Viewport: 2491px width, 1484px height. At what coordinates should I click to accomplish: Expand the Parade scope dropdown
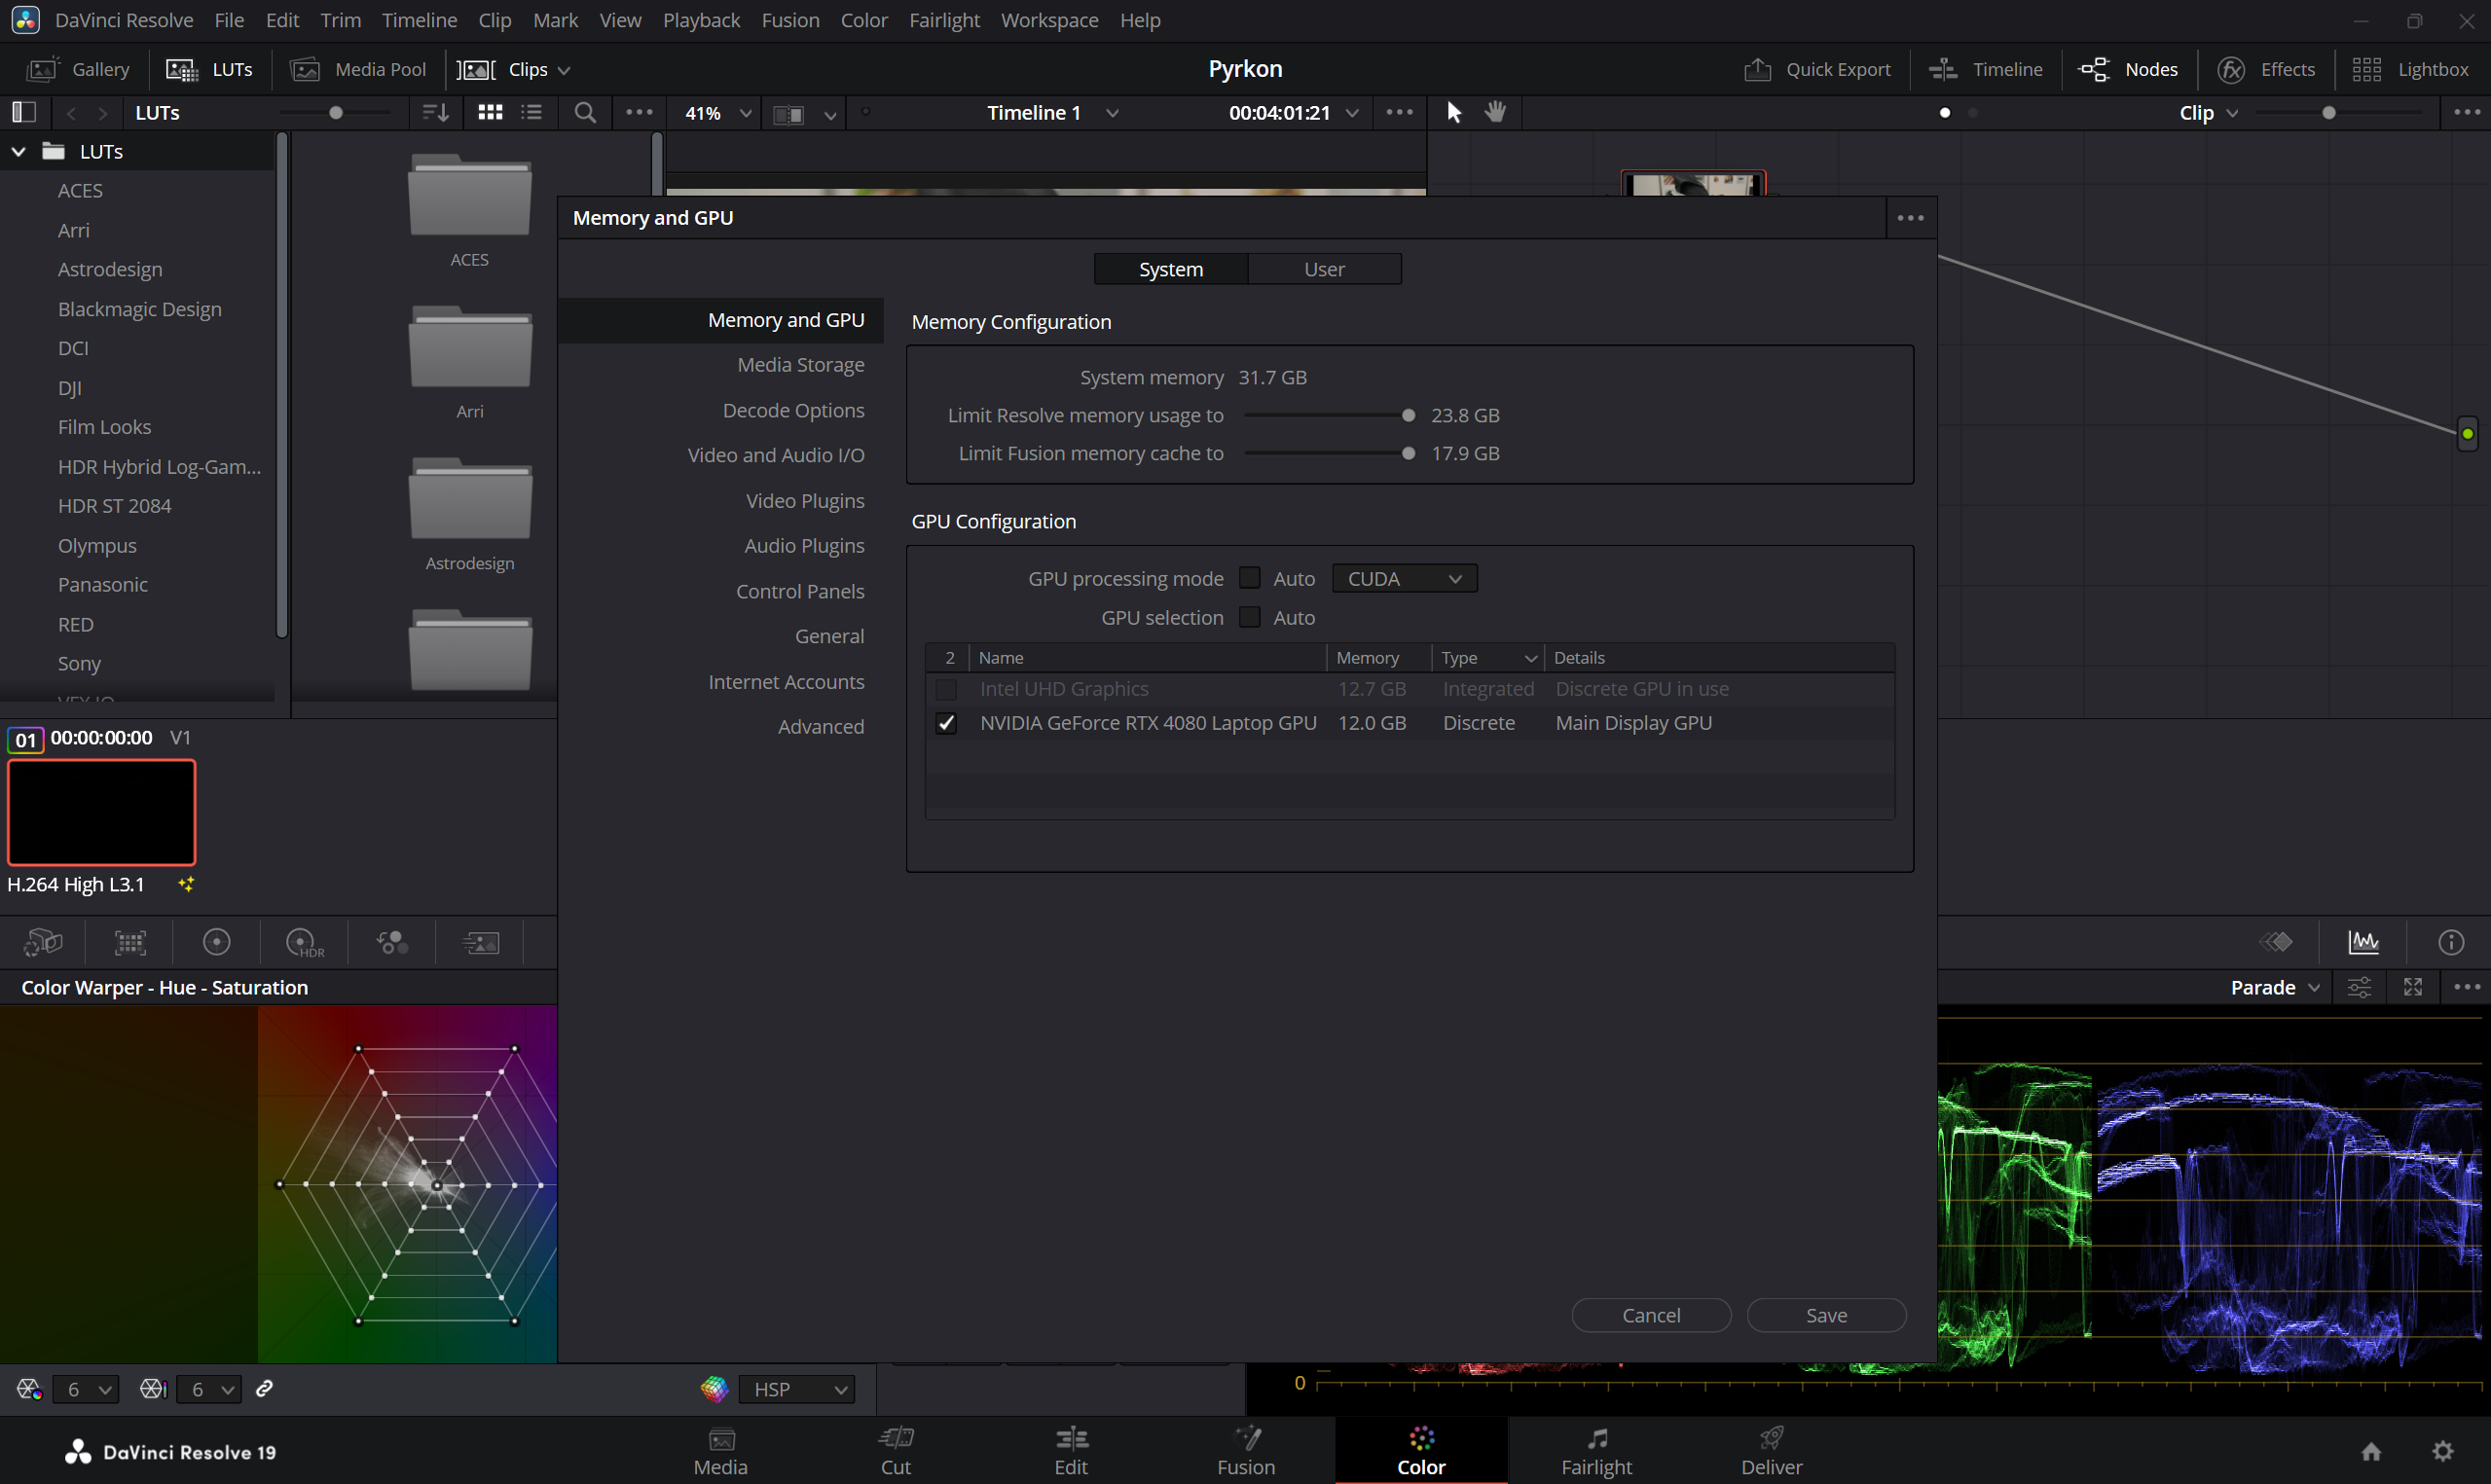(x=2311, y=988)
